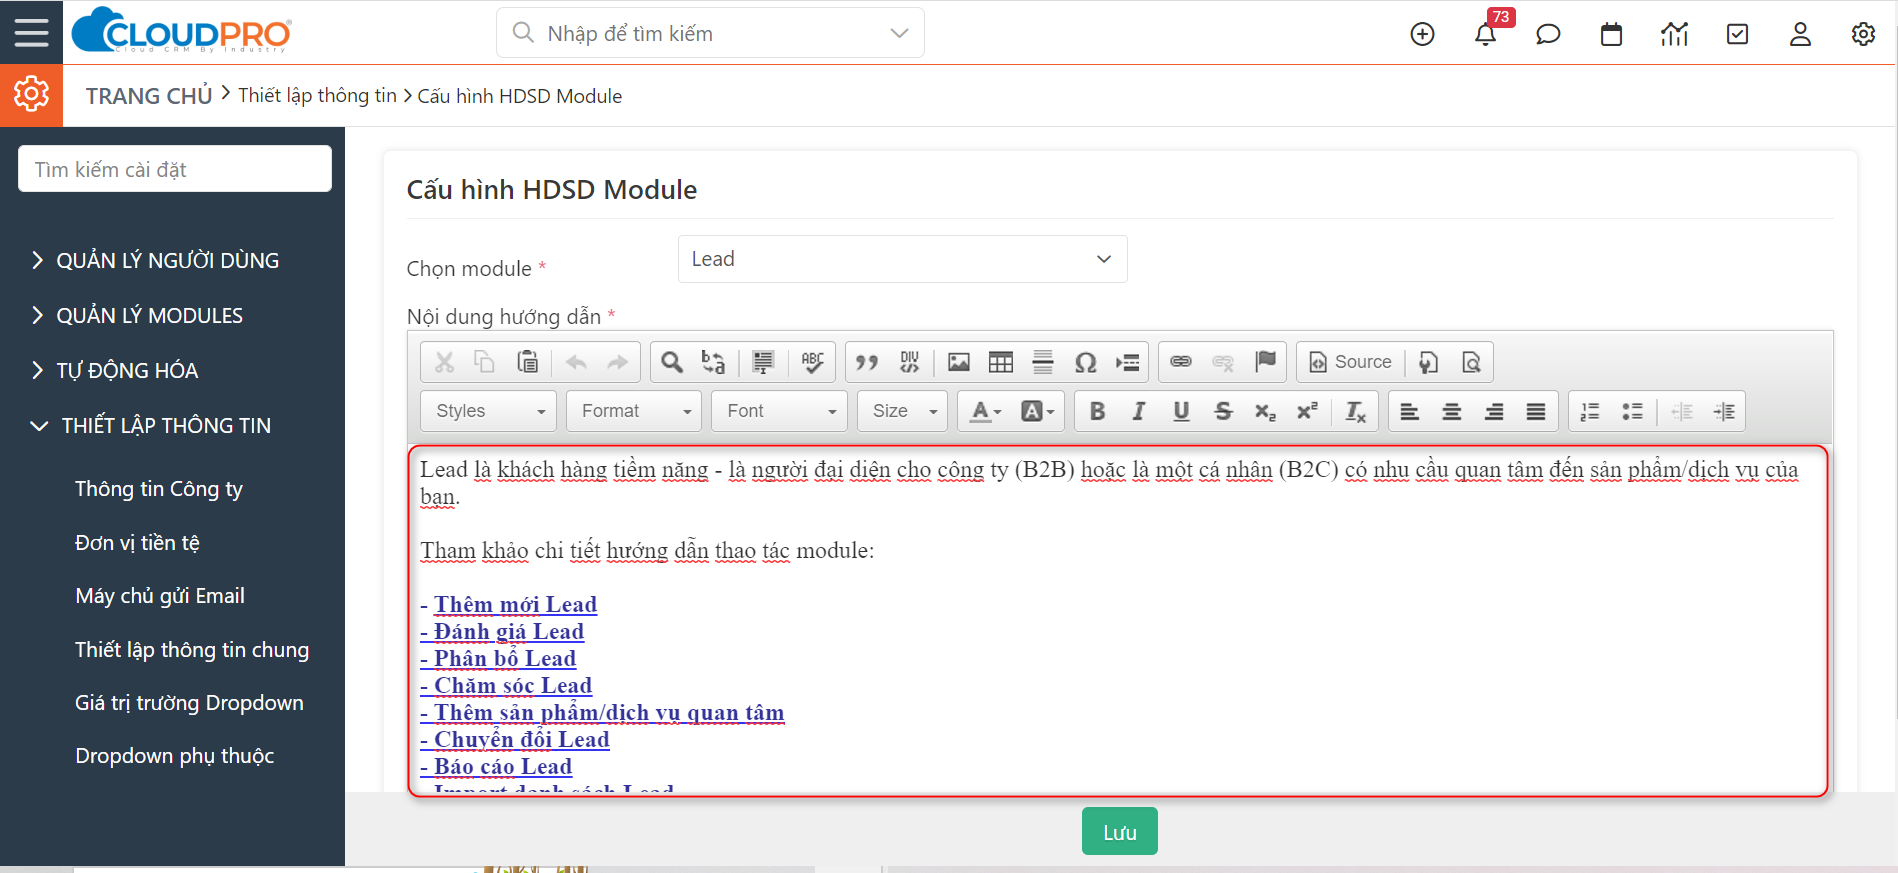
Task: Click the Select All icon
Action: tap(763, 362)
